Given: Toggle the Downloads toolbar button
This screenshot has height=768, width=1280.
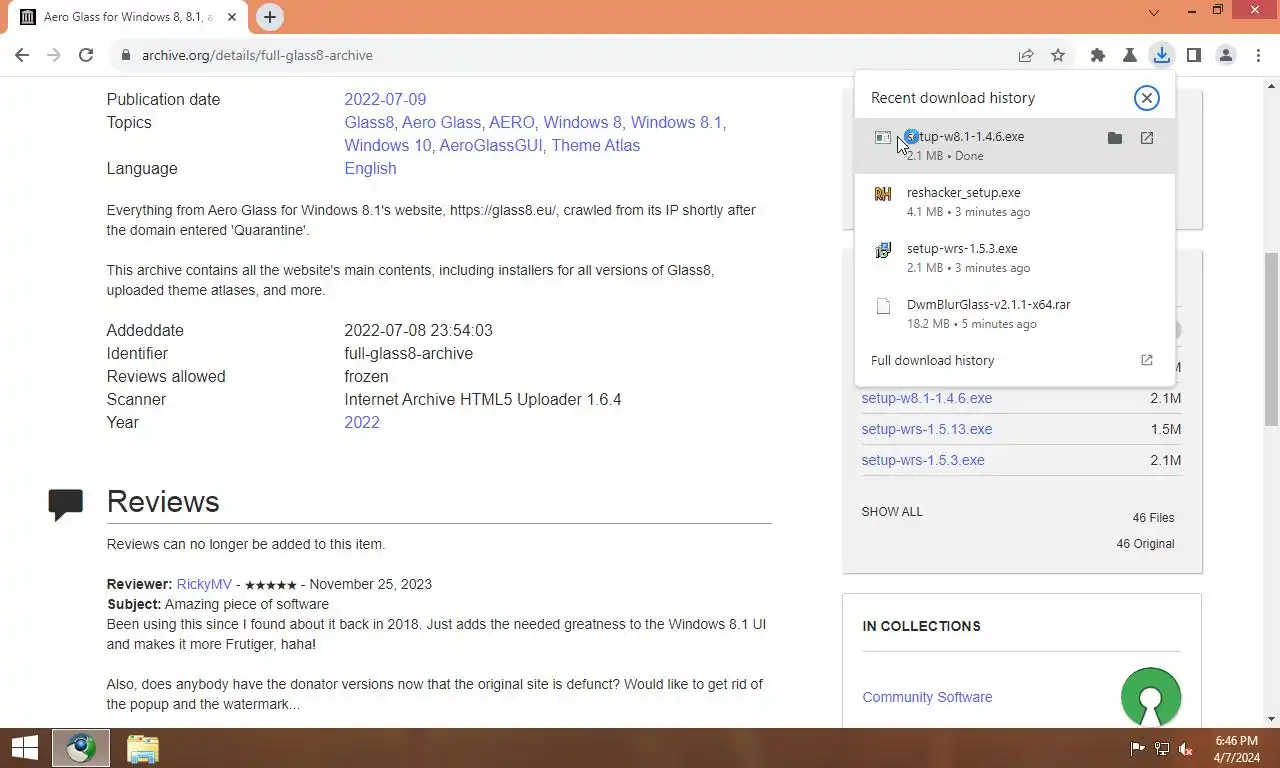Looking at the screenshot, I should [x=1161, y=56].
